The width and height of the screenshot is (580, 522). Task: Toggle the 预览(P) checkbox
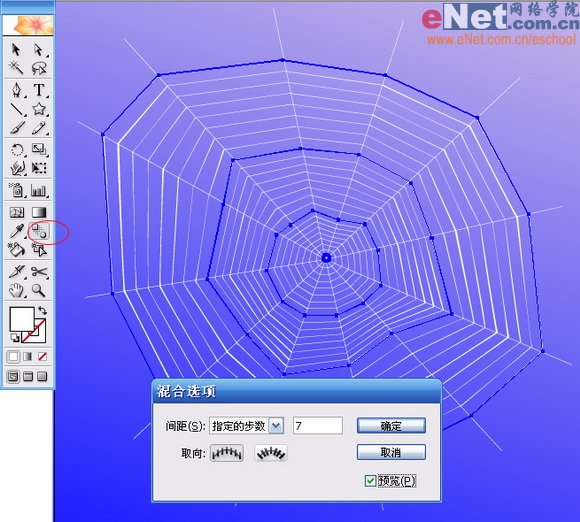(370, 481)
